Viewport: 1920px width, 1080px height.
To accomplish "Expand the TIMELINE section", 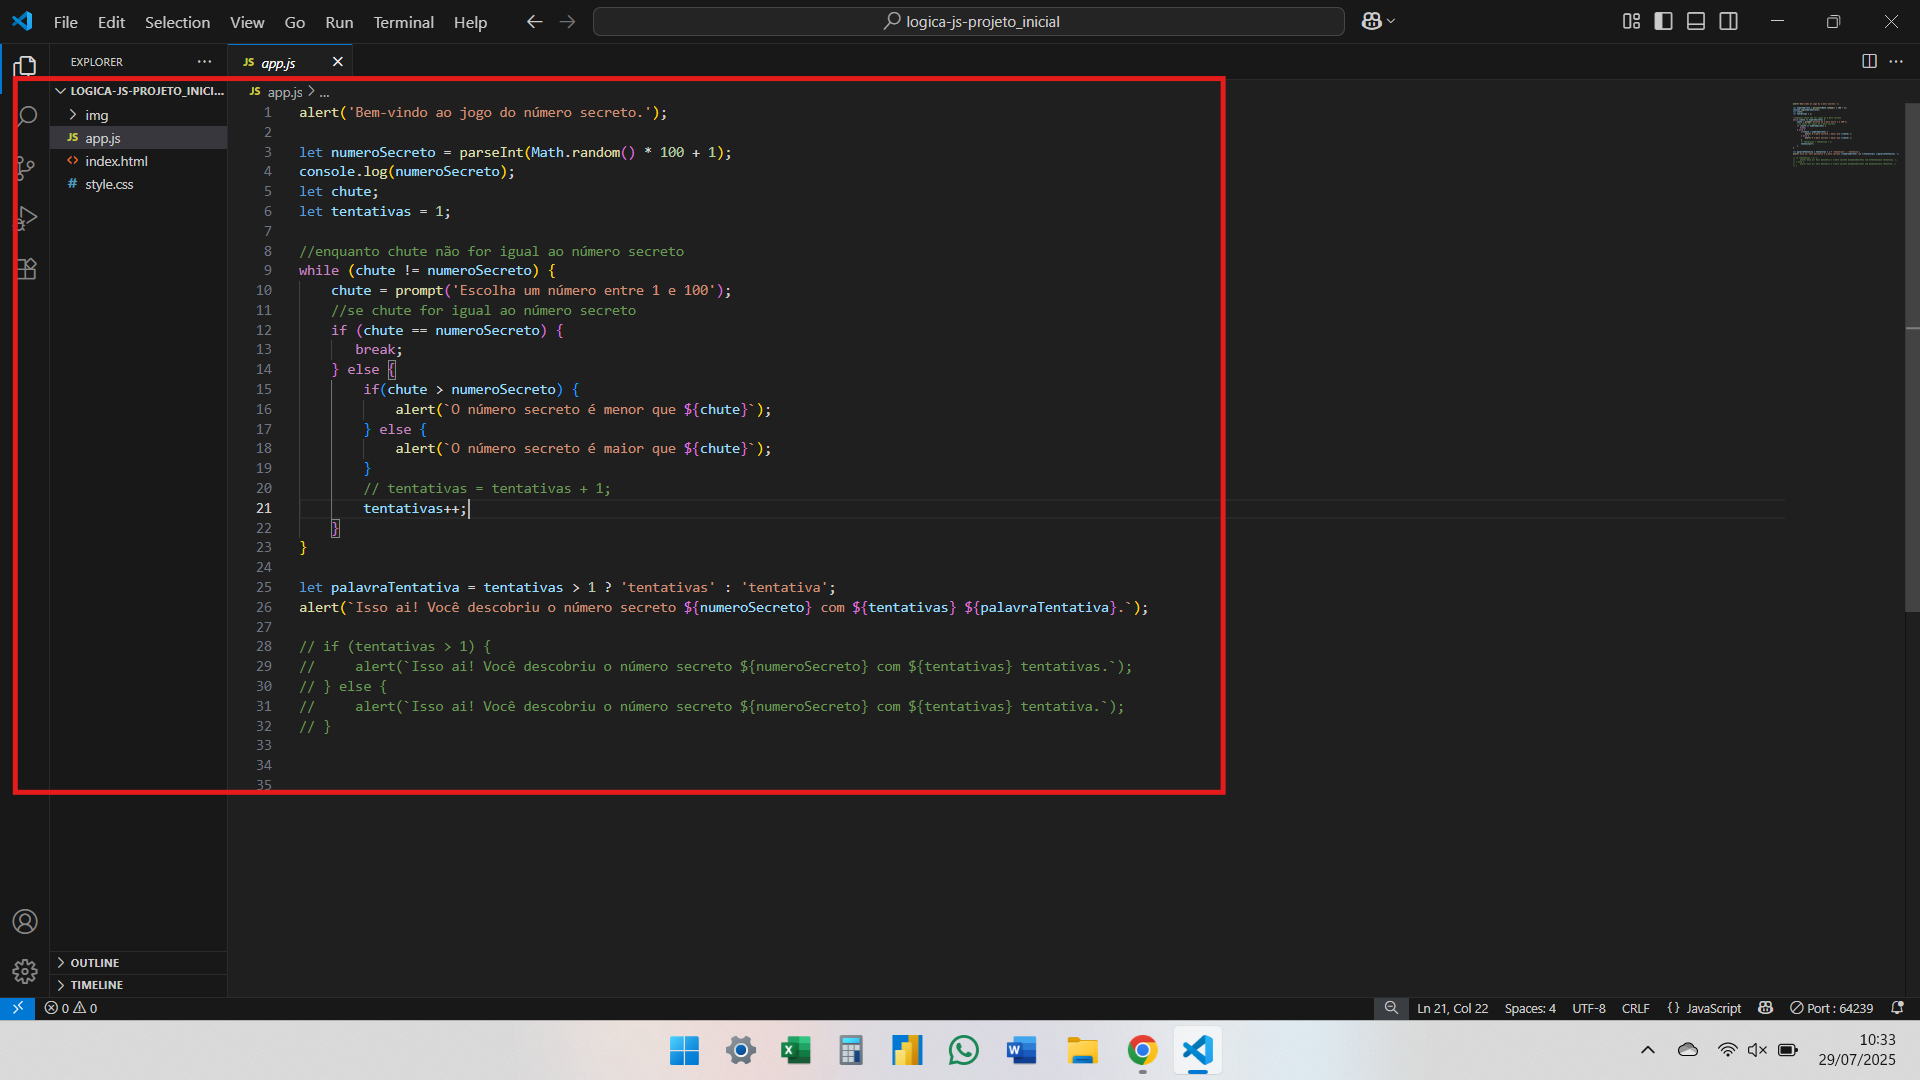I will coord(139,985).
